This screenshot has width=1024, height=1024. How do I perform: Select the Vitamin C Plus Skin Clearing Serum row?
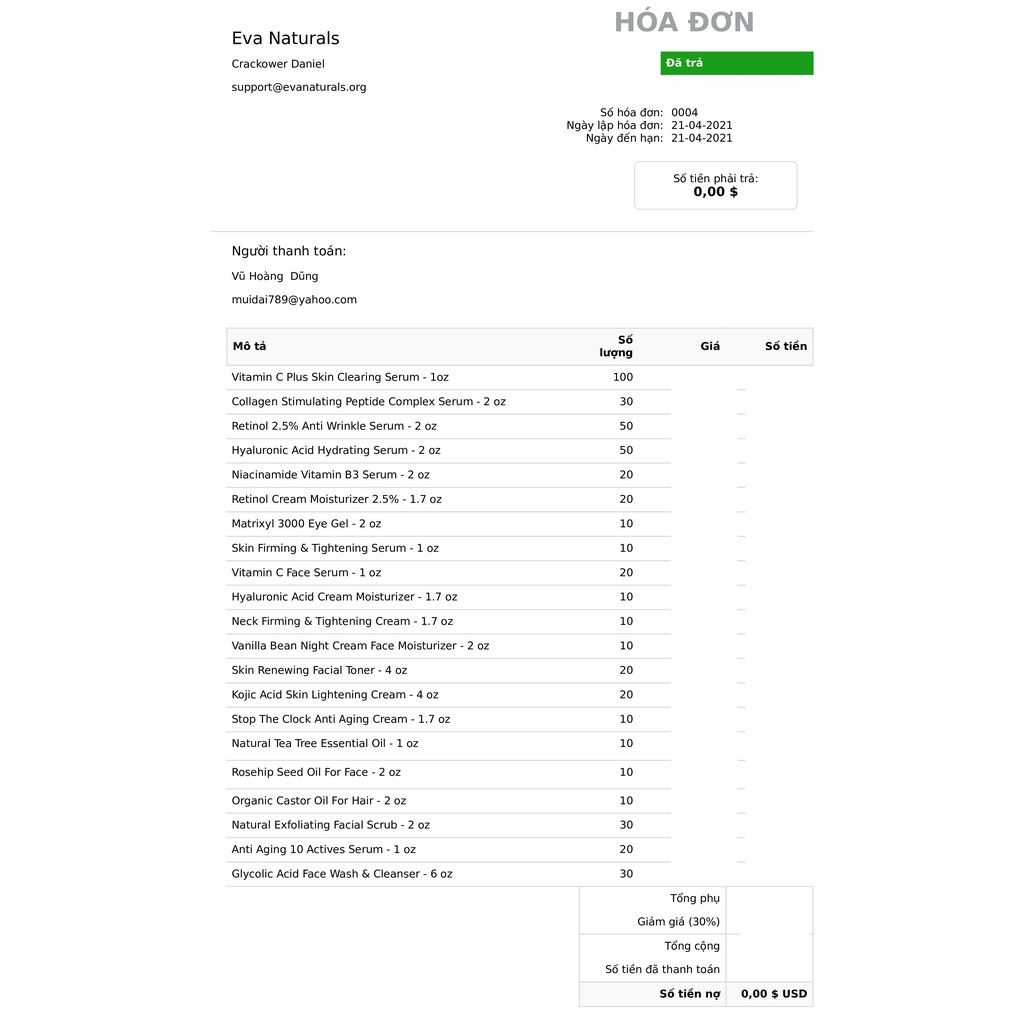(x=340, y=378)
